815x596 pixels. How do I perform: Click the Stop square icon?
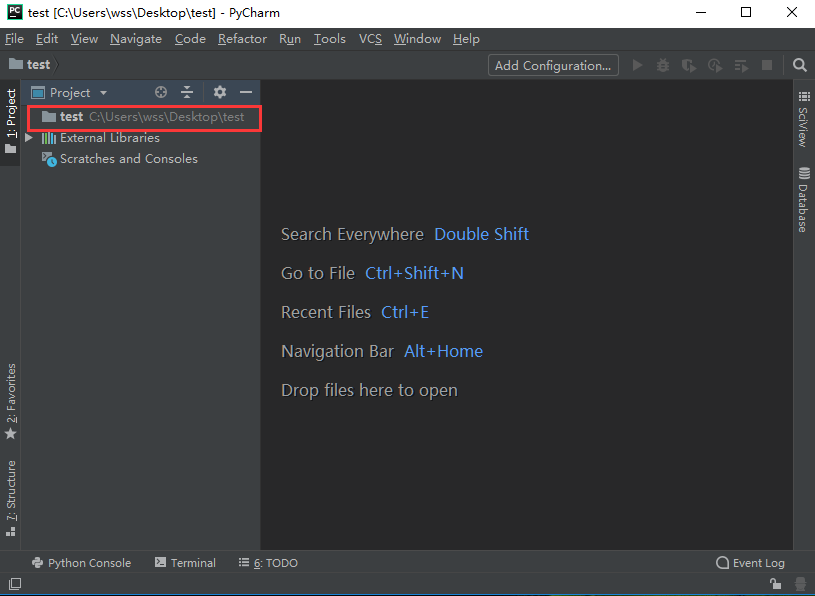[767, 65]
